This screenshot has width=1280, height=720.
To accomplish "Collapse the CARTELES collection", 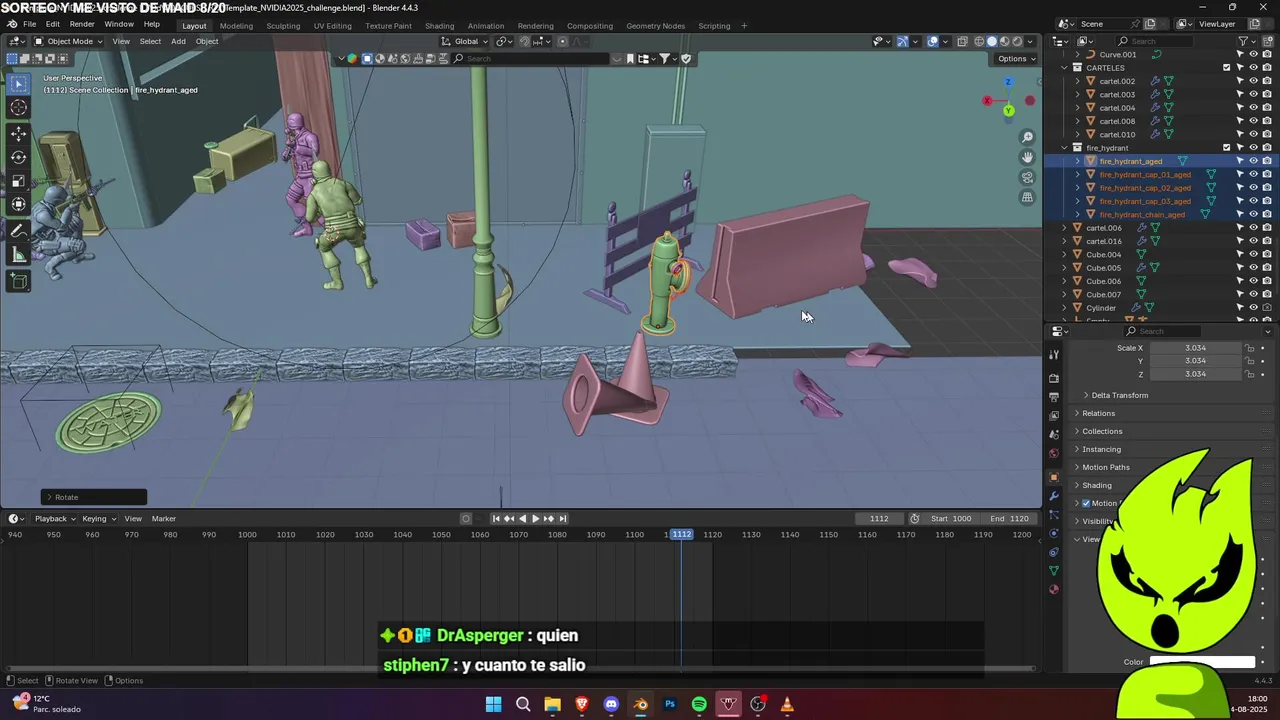I will click(1064, 68).
